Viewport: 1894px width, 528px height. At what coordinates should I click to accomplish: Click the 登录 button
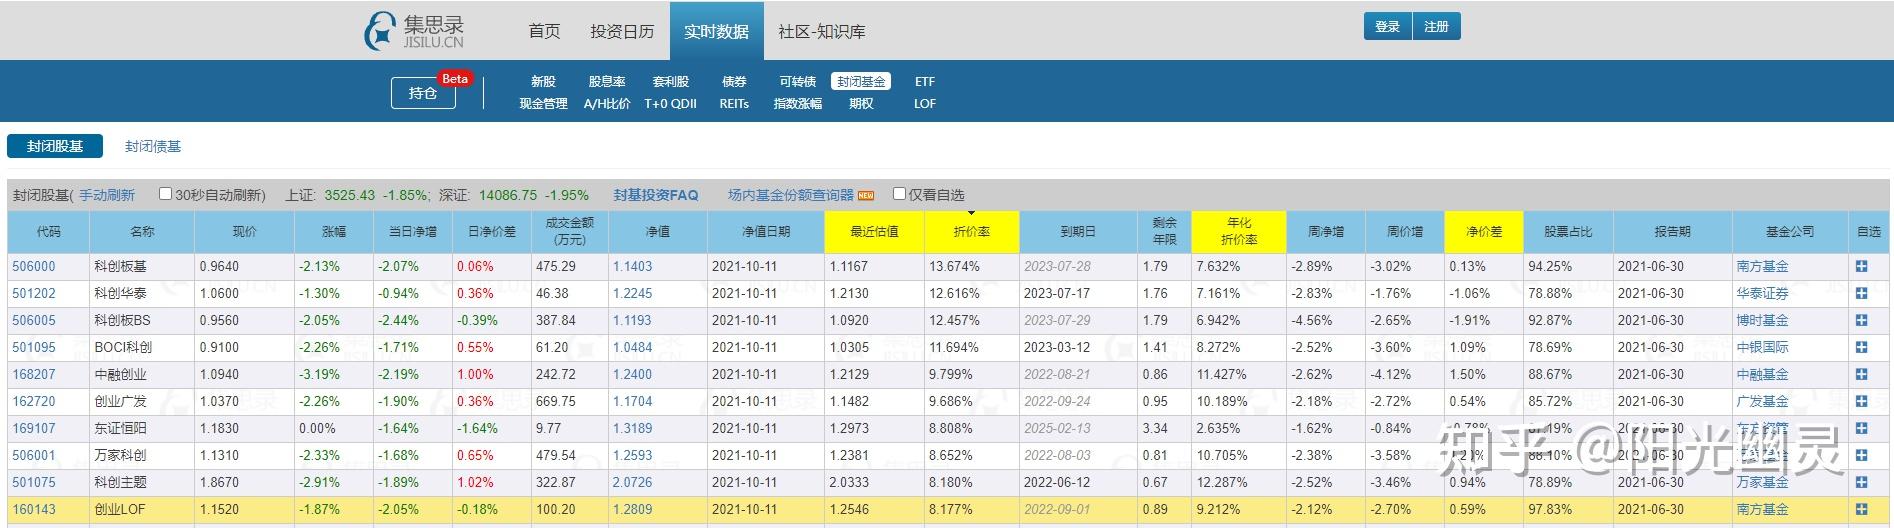pos(1387,27)
